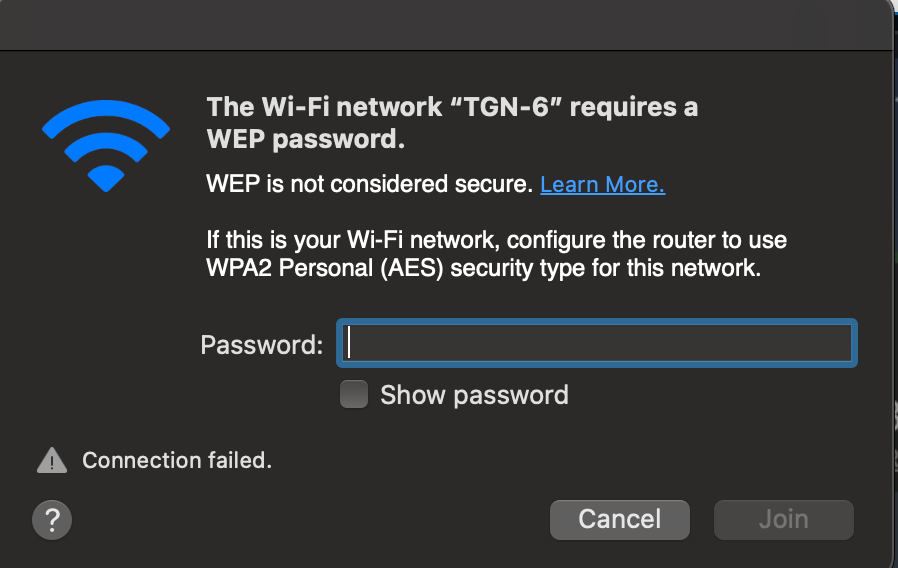Click the words "WEP password." in the heading

pos(305,139)
